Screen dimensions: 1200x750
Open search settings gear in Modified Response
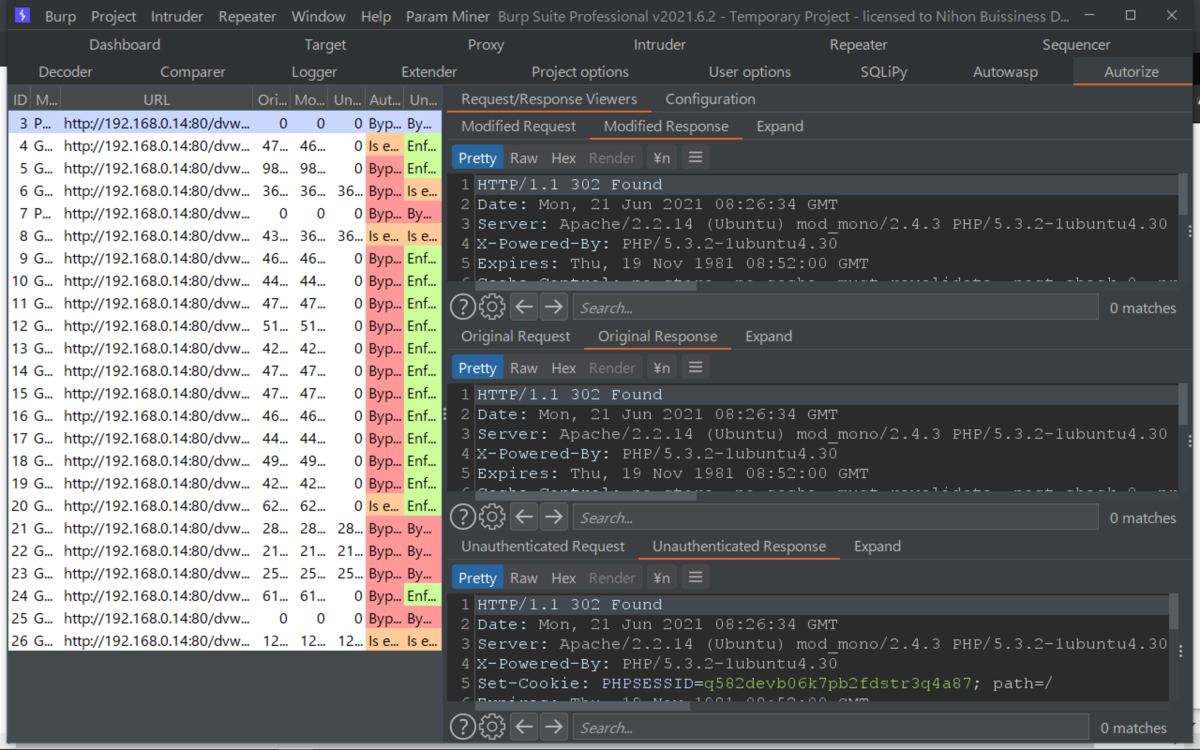point(492,307)
